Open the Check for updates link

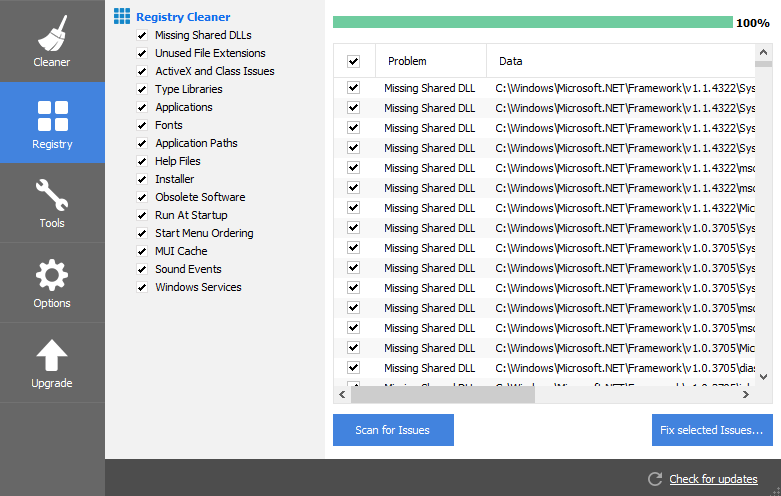pos(713,479)
